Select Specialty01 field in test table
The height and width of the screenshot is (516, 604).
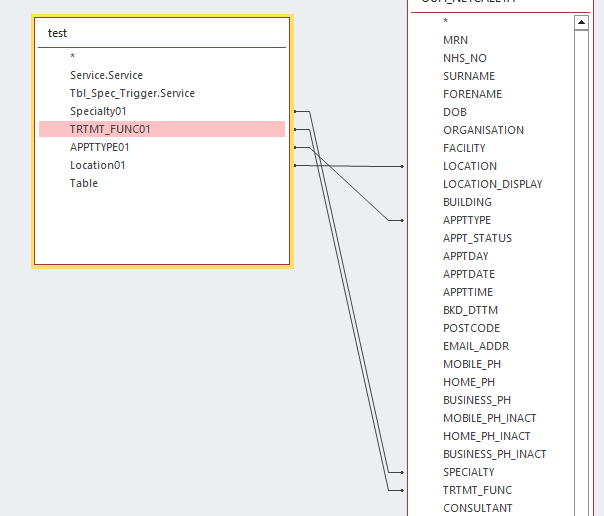(98, 111)
